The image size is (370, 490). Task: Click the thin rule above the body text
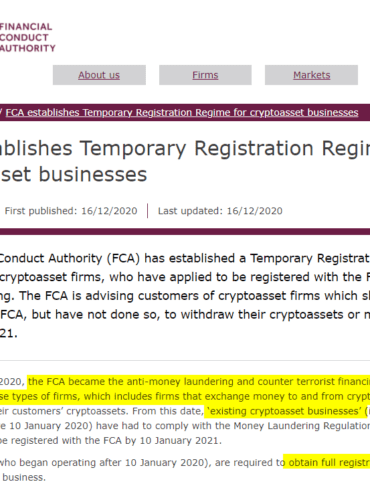tap(185, 360)
